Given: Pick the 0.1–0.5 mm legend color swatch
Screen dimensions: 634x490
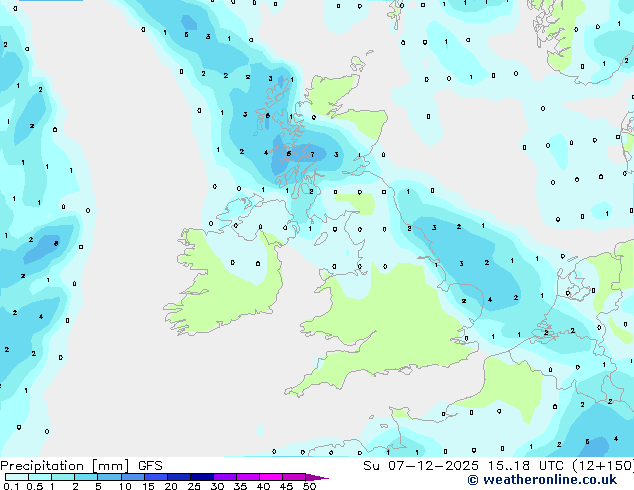Looking at the screenshot, I should pos(17,477).
